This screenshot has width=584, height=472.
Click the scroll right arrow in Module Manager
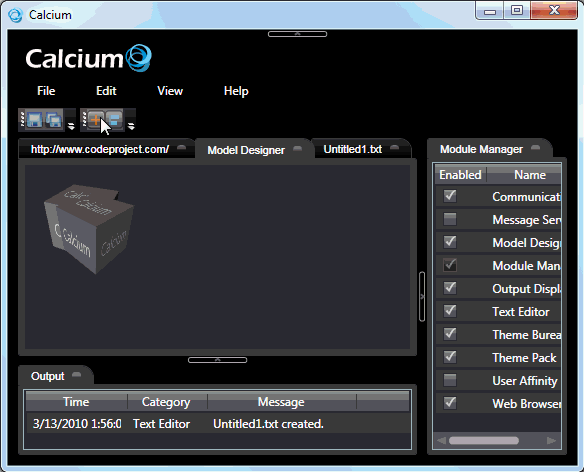pyautogui.click(x=552, y=441)
